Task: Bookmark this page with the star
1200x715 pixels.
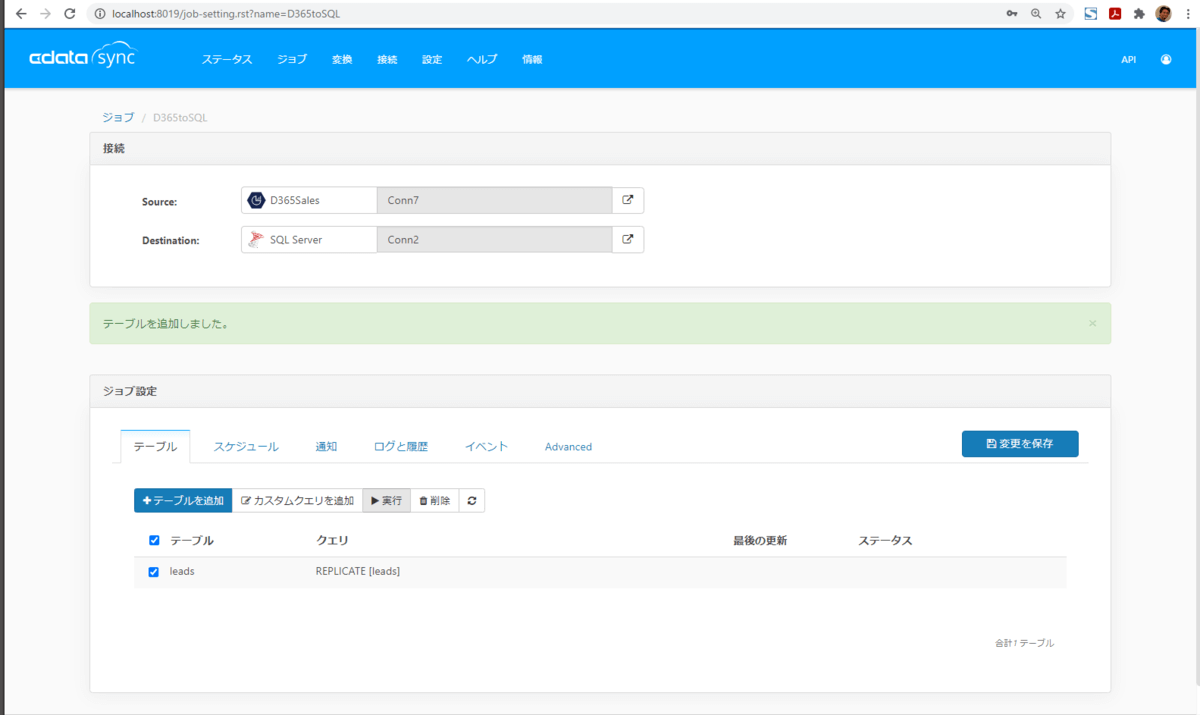Action: (x=1060, y=14)
